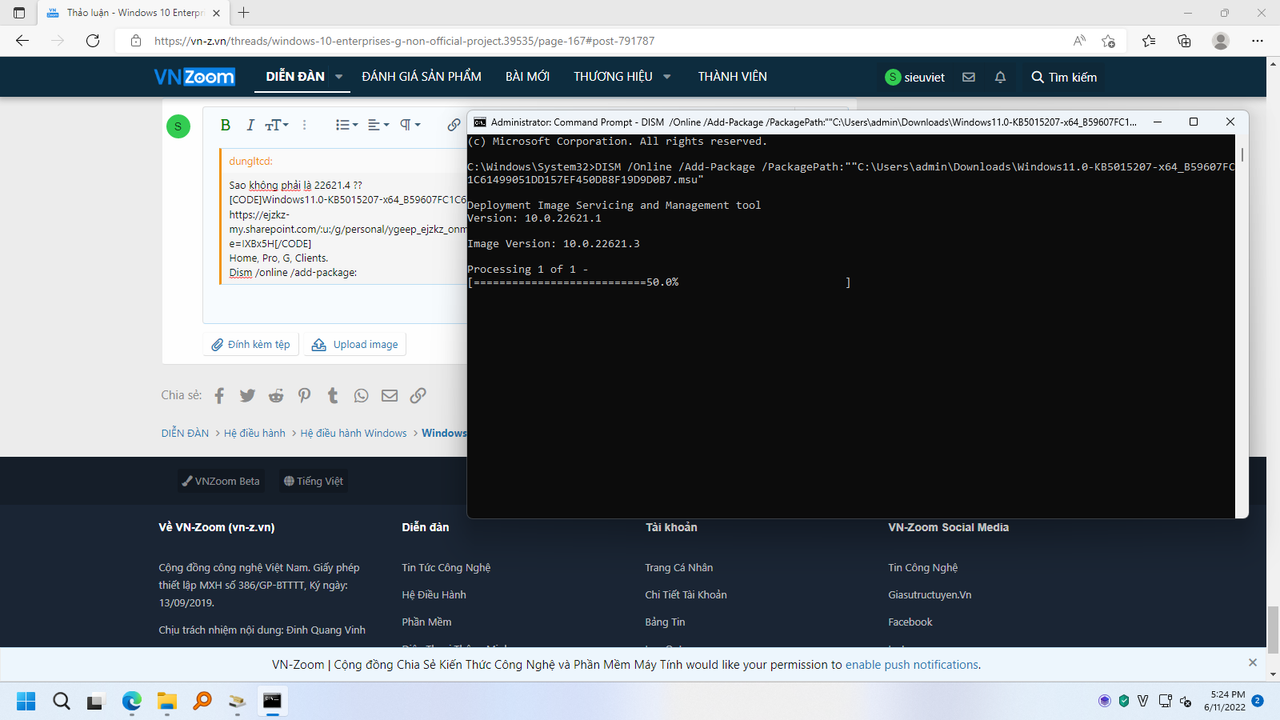Copy thread link via chain icon

pyautogui.click(x=418, y=395)
